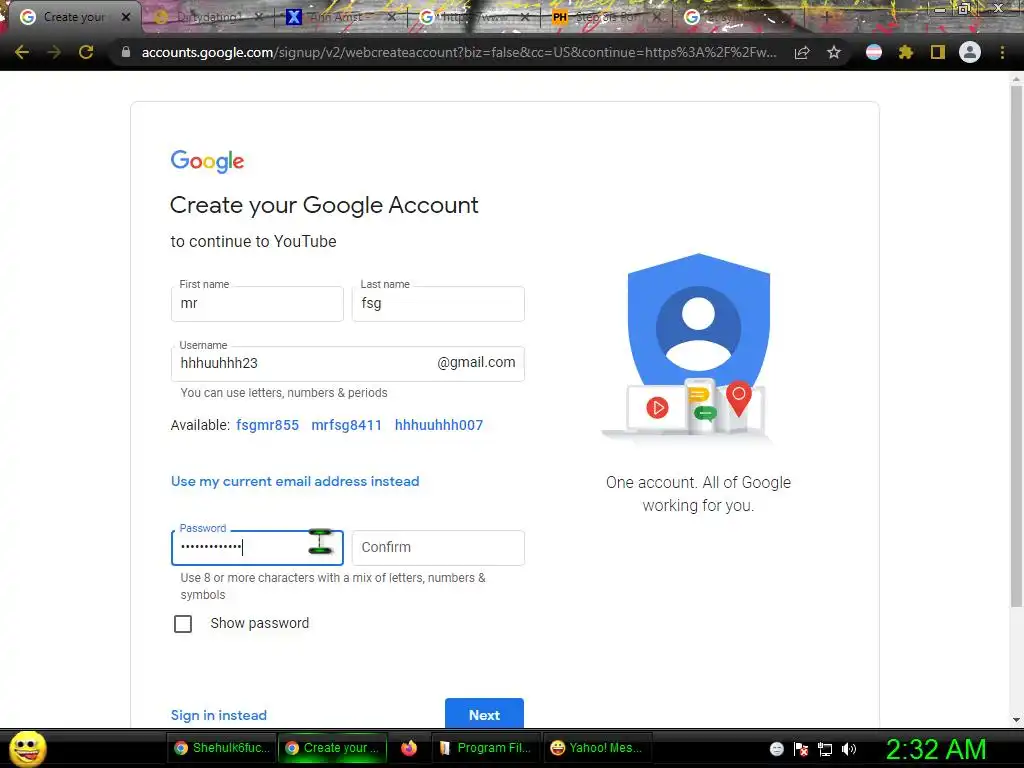Open the Extensions puzzle piece menu
The height and width of the screenshot is (768, 1024).
(x=905, y=52)
